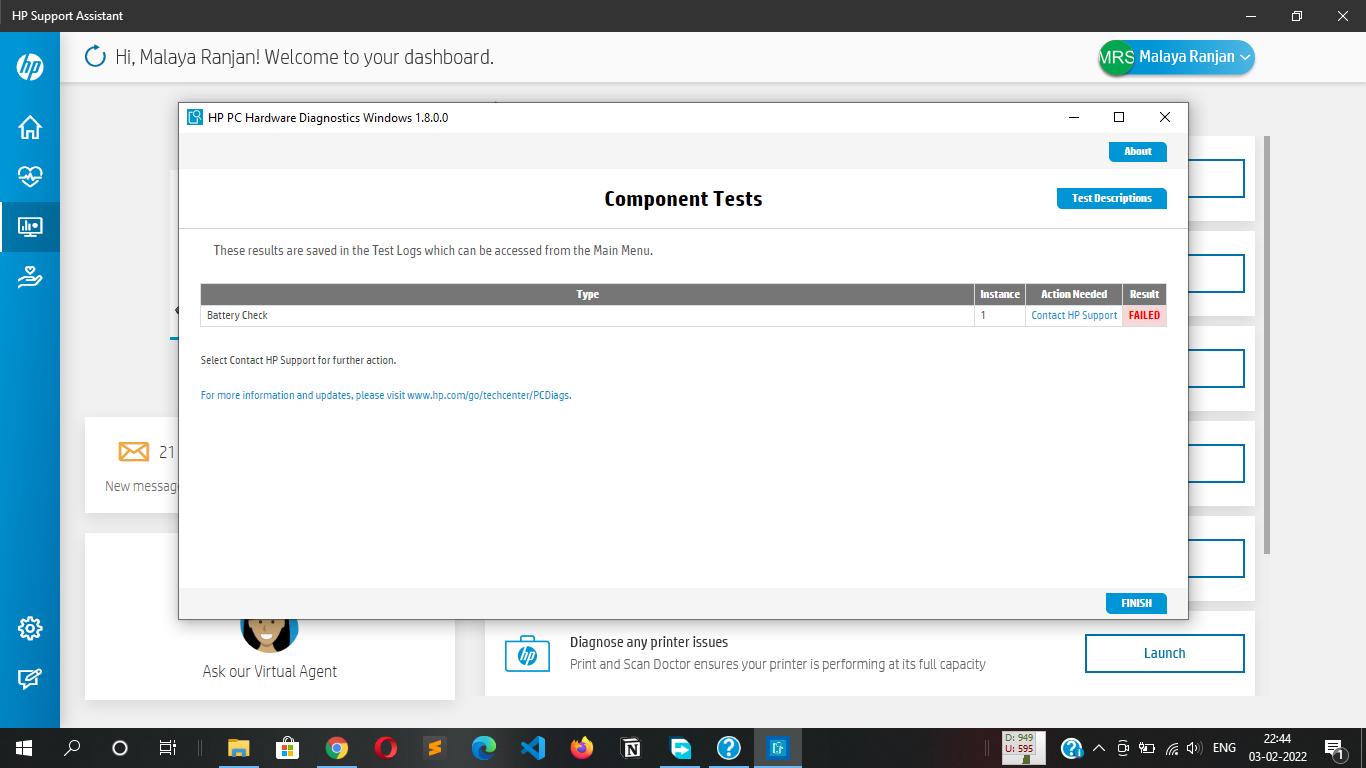Open the Home page from the HP sidebar
1366x768 pixels.
[x=29, y=127]
